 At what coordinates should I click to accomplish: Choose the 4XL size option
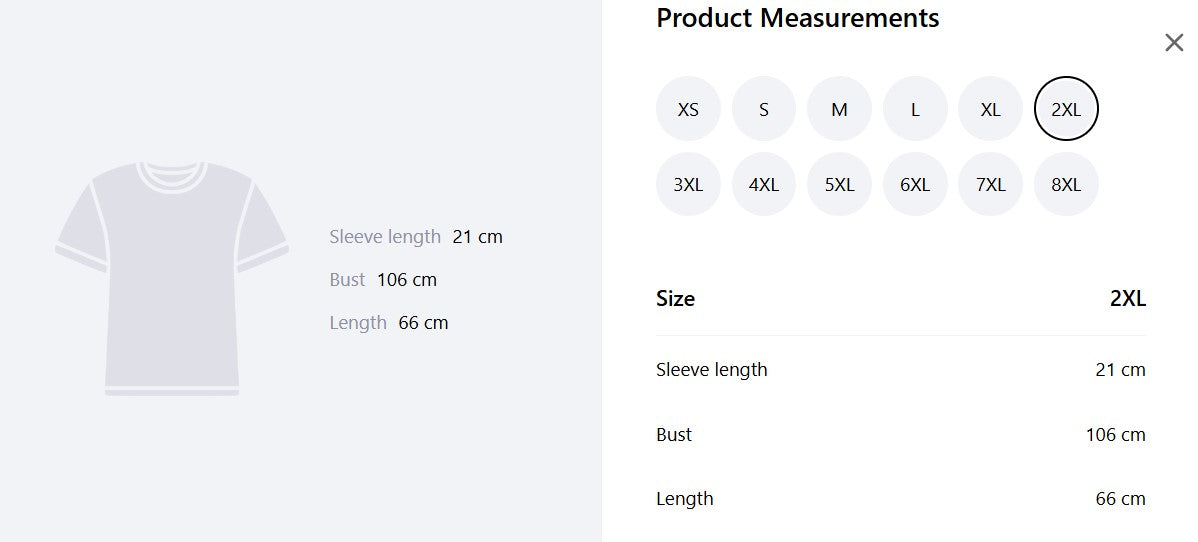[x=763, y=184]
